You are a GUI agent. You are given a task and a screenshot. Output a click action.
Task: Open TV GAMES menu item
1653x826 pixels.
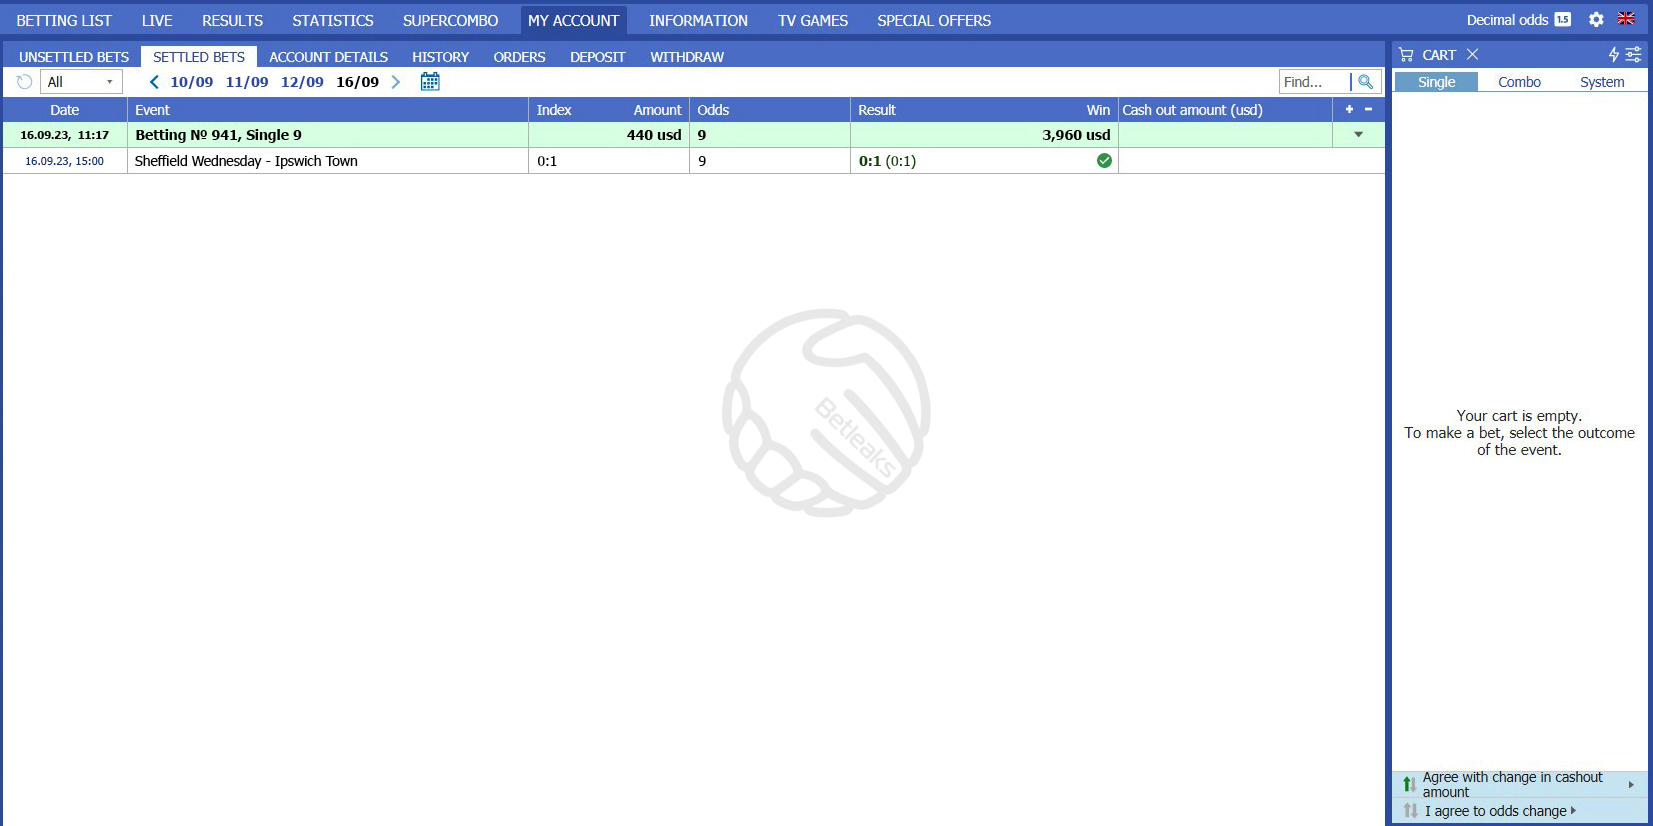coord(813,20)
